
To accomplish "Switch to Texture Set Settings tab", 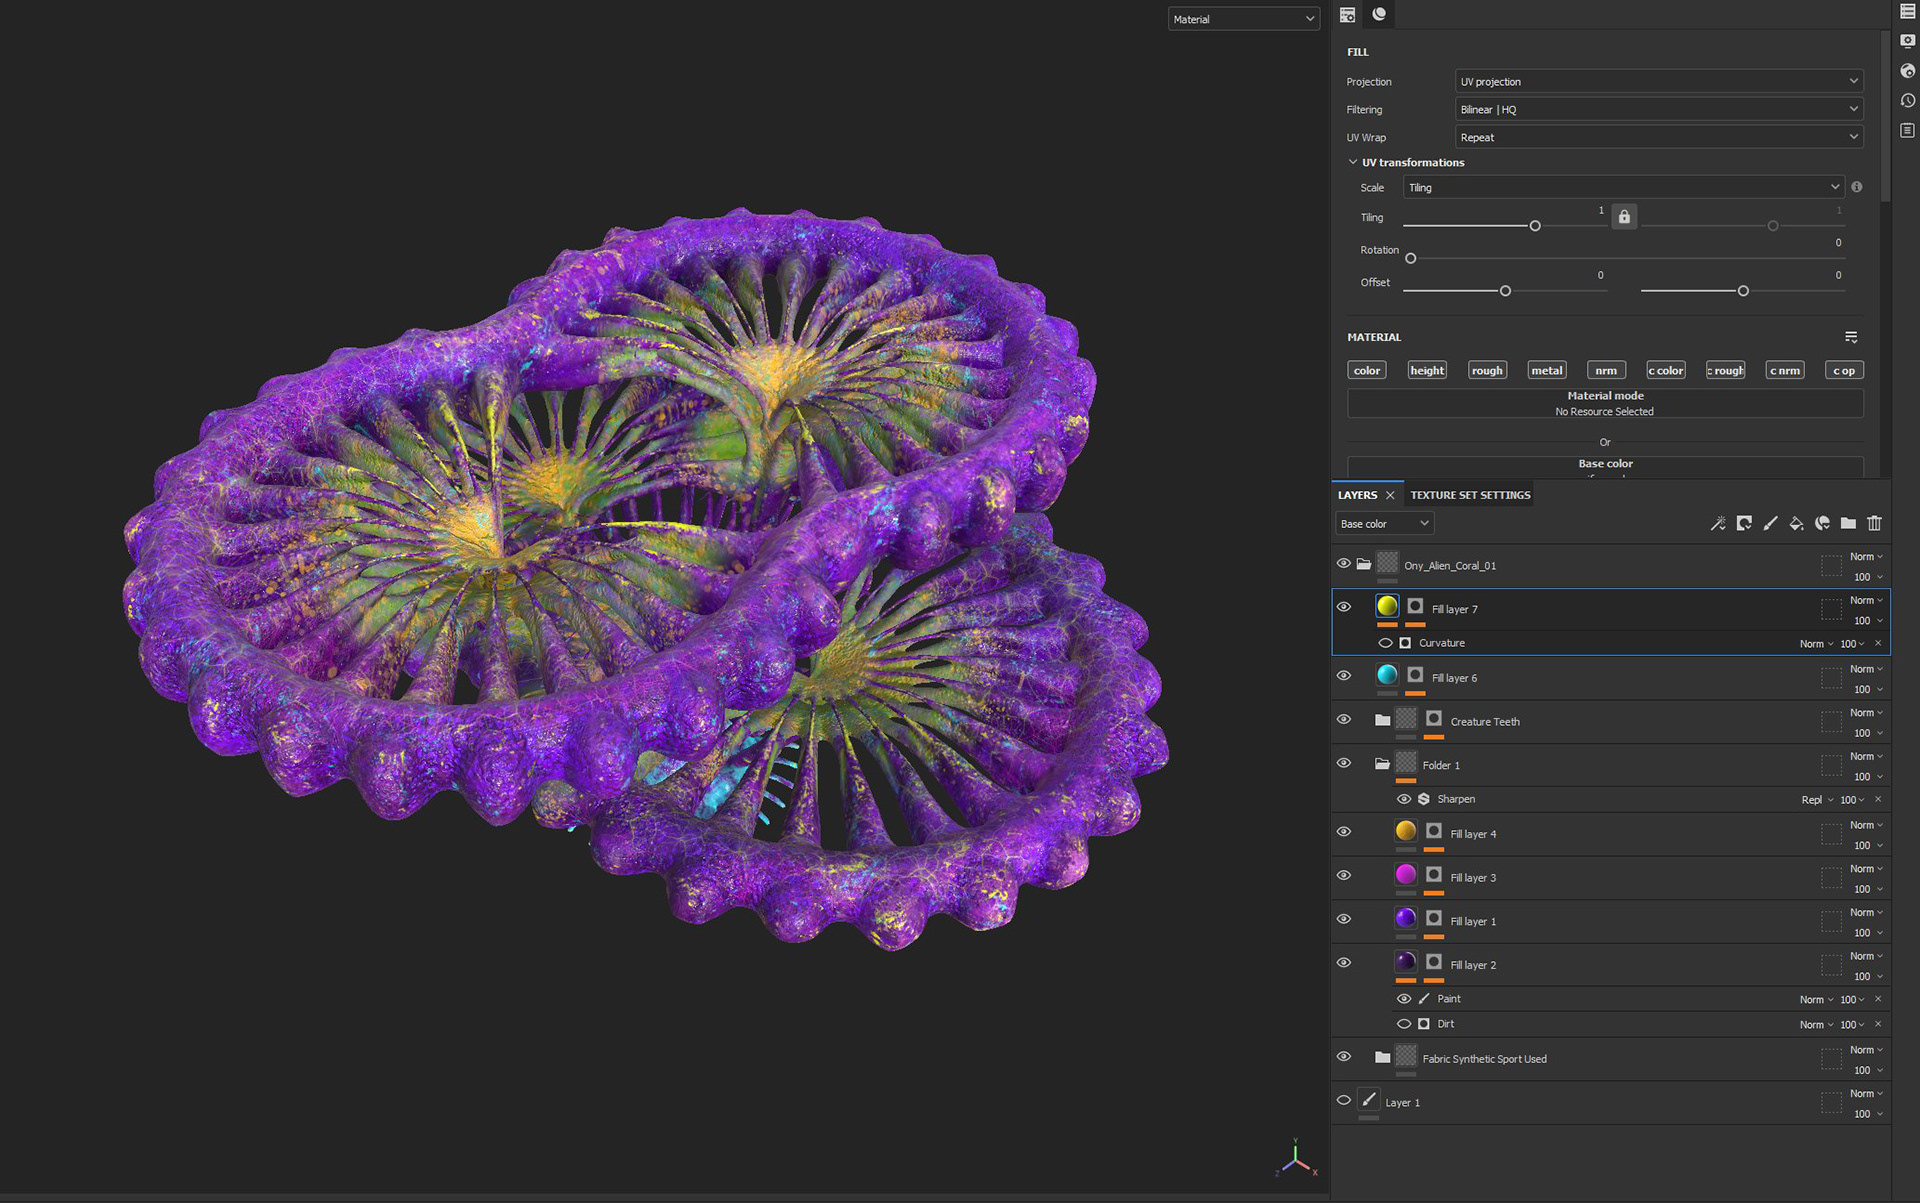I will pyautogui.click(x=1470, y=495).
